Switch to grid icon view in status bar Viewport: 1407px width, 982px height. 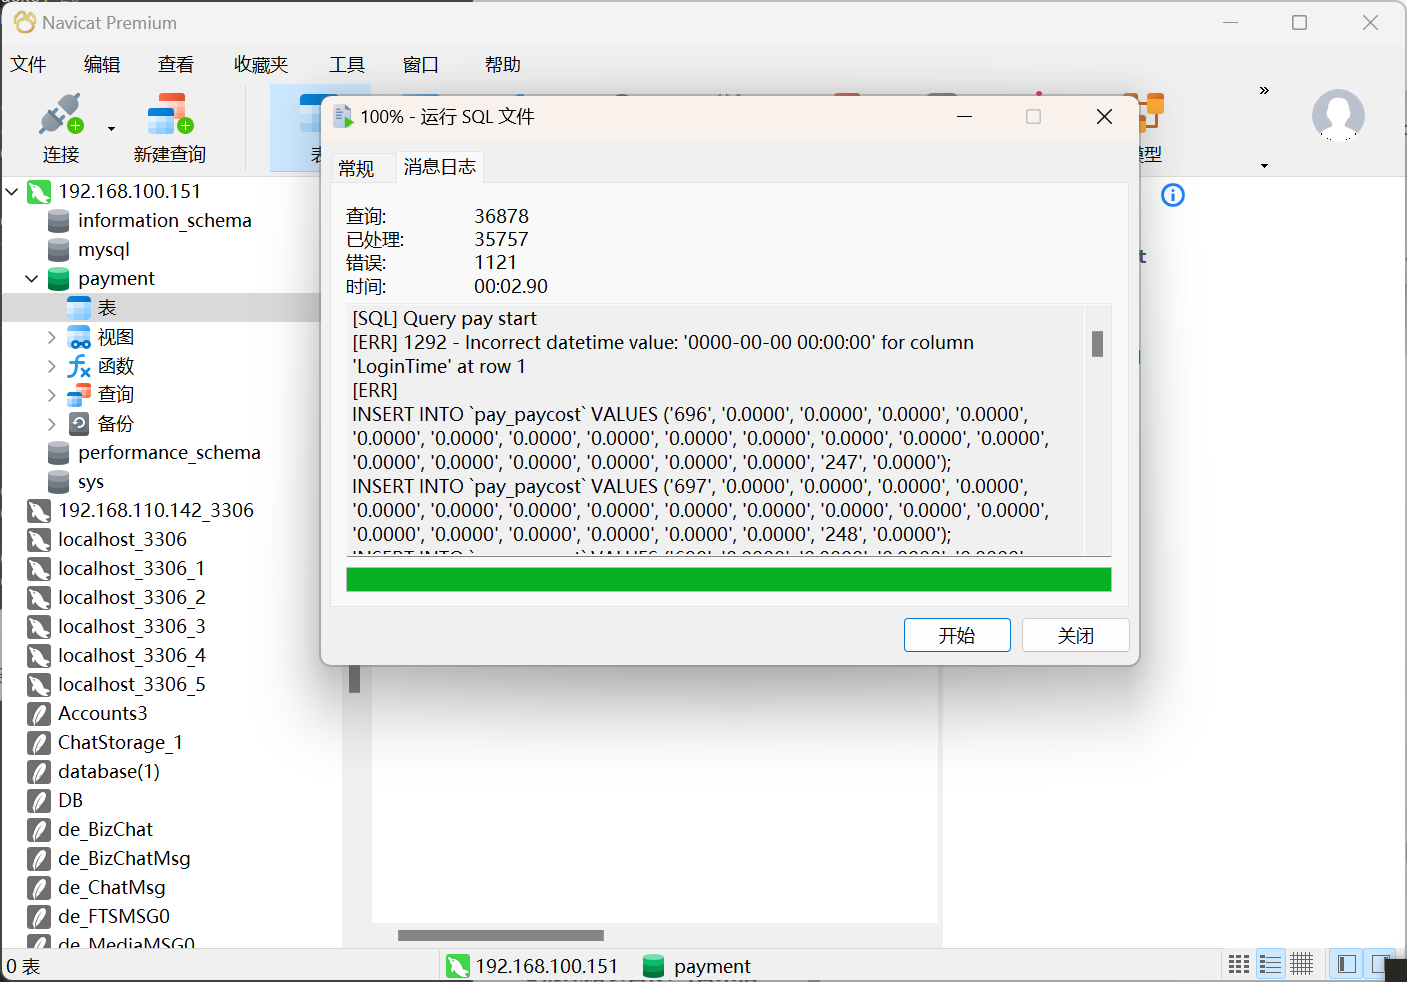(x=1239, y=964)
